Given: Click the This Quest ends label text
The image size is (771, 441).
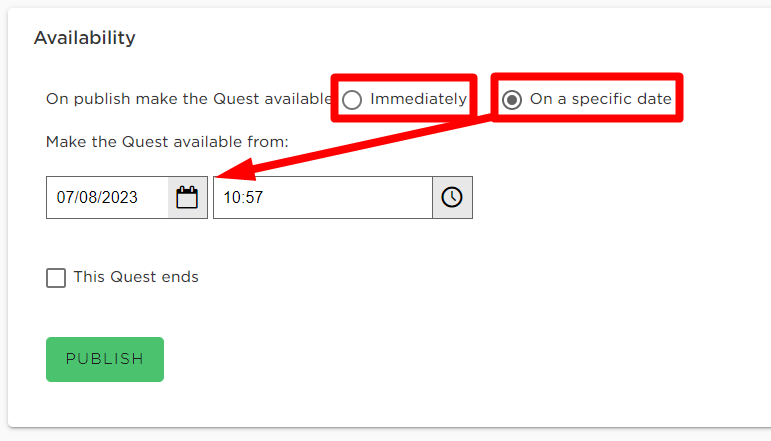Looking at the screenshot, I should 136,277.
